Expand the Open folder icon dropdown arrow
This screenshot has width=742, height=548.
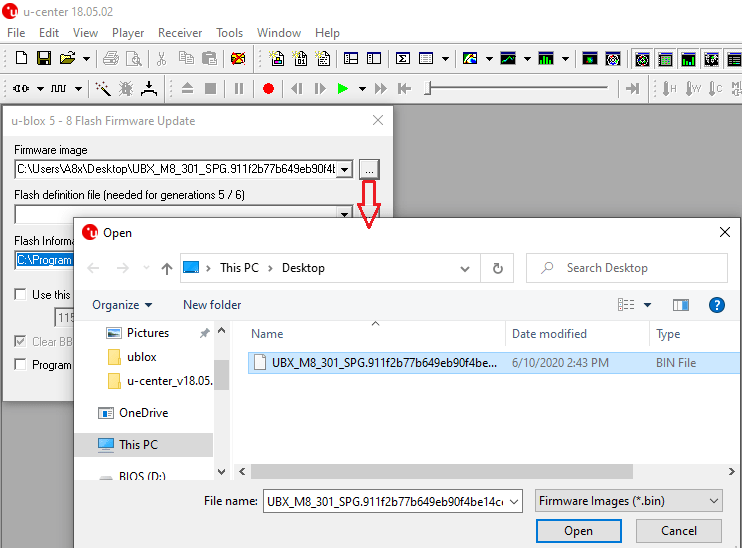(86, 59)
